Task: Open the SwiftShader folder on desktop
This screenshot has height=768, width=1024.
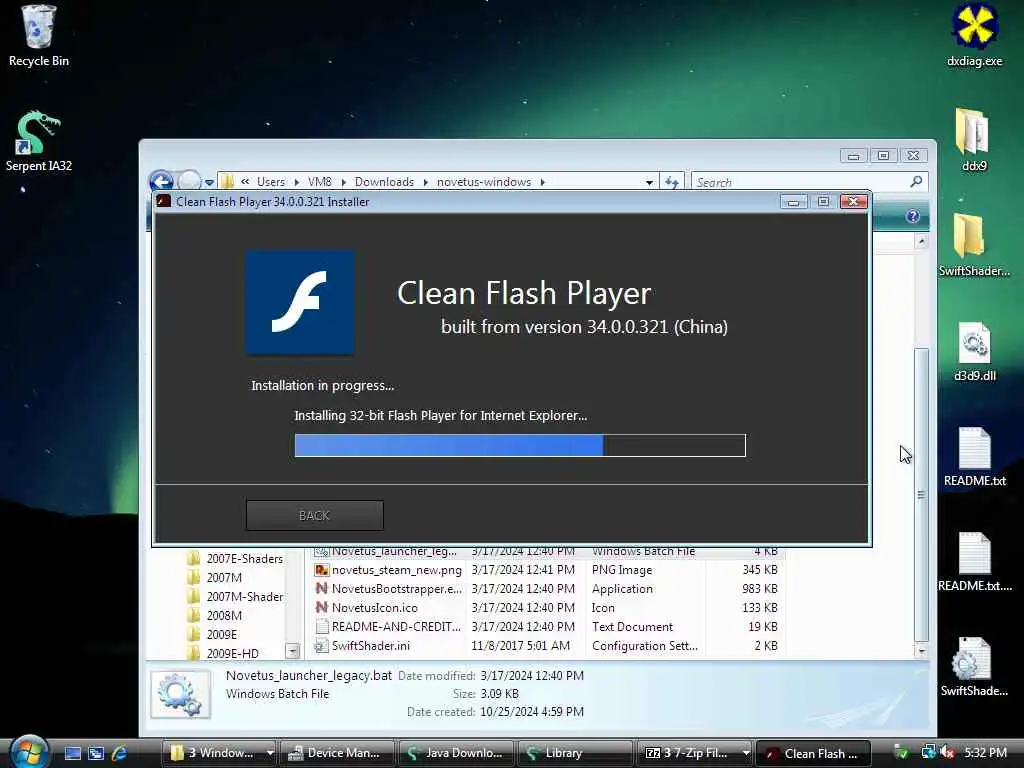Action: (974, 246)
